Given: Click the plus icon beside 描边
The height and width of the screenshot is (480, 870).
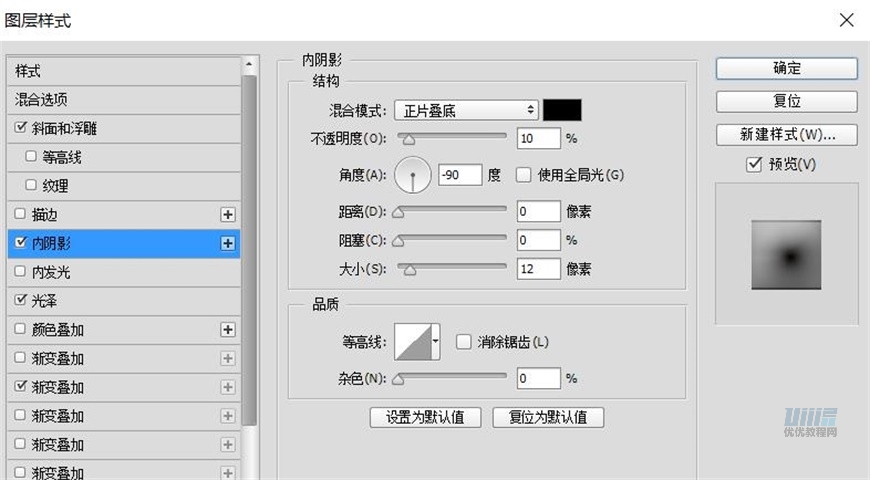Looking at the screenshot, I should pos(227,215).
